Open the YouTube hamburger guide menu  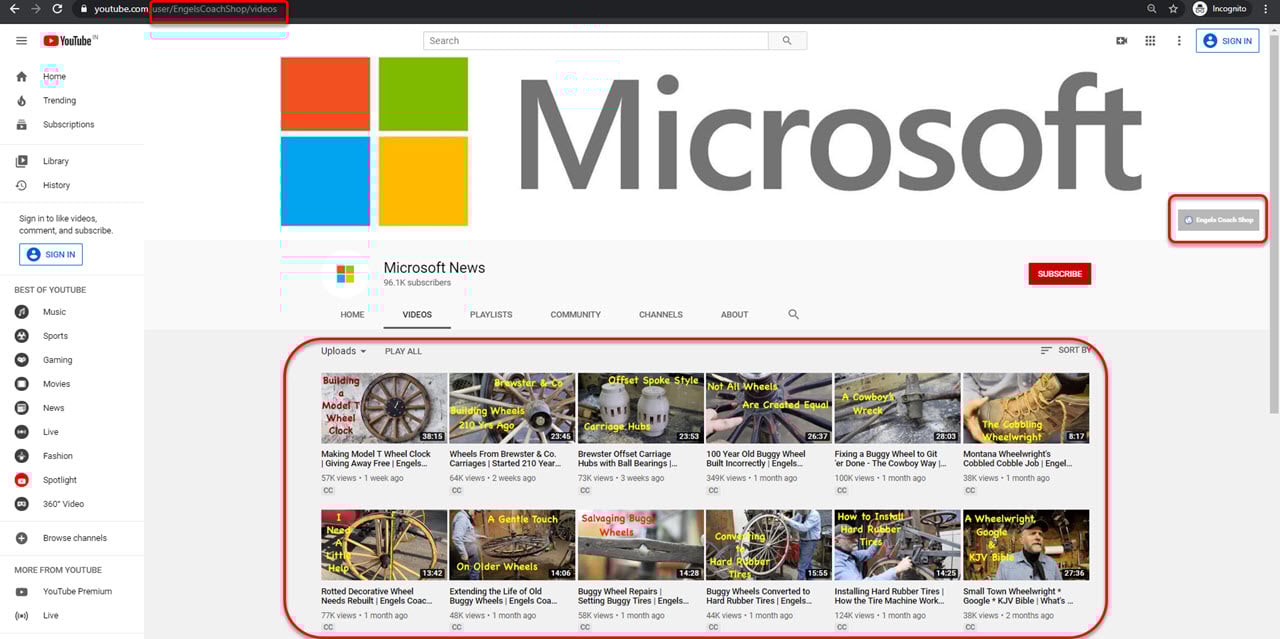point(21,41)
